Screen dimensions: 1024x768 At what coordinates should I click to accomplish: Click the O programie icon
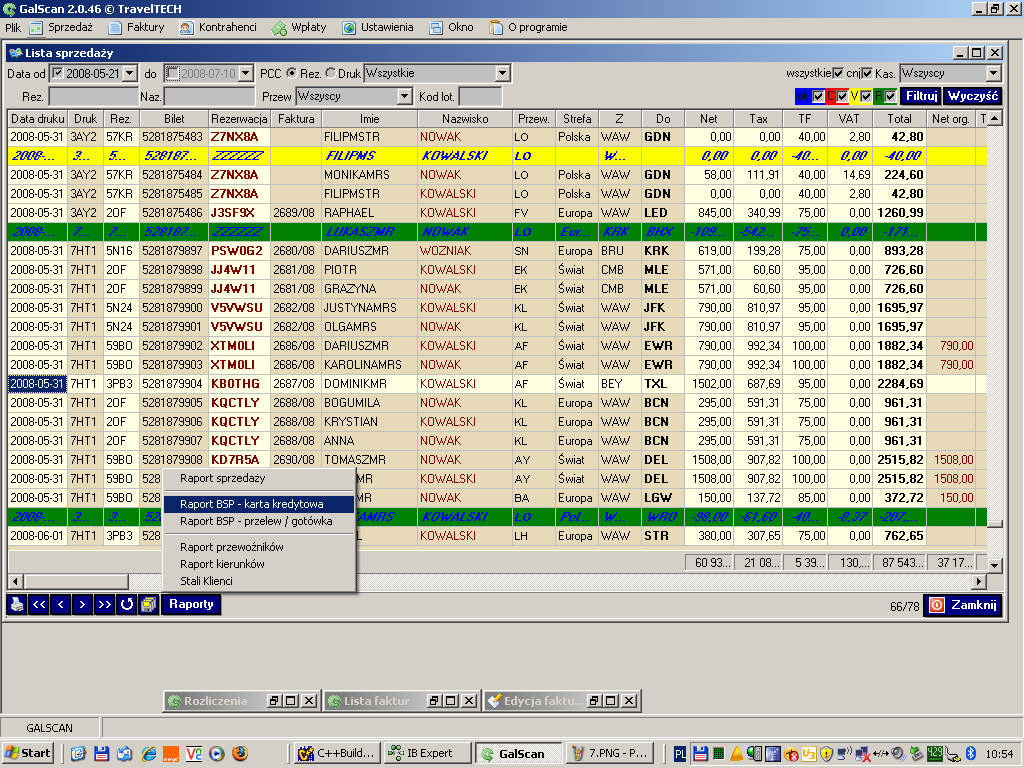(496, 27)
